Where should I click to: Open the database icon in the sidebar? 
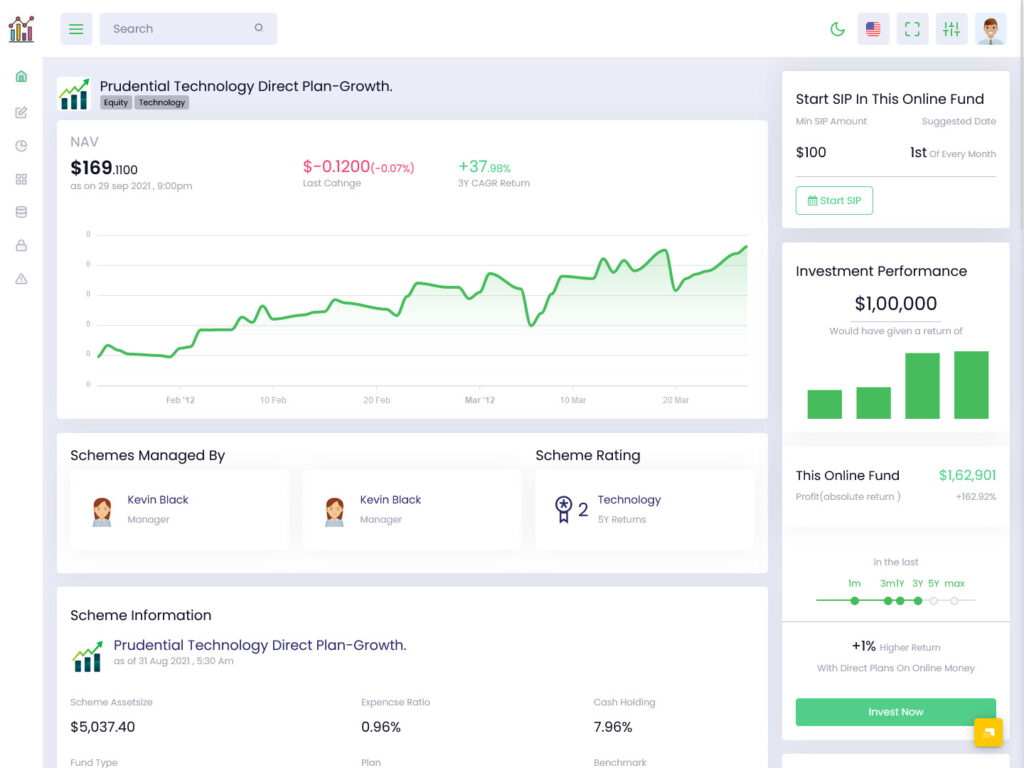tap(21, 212)
